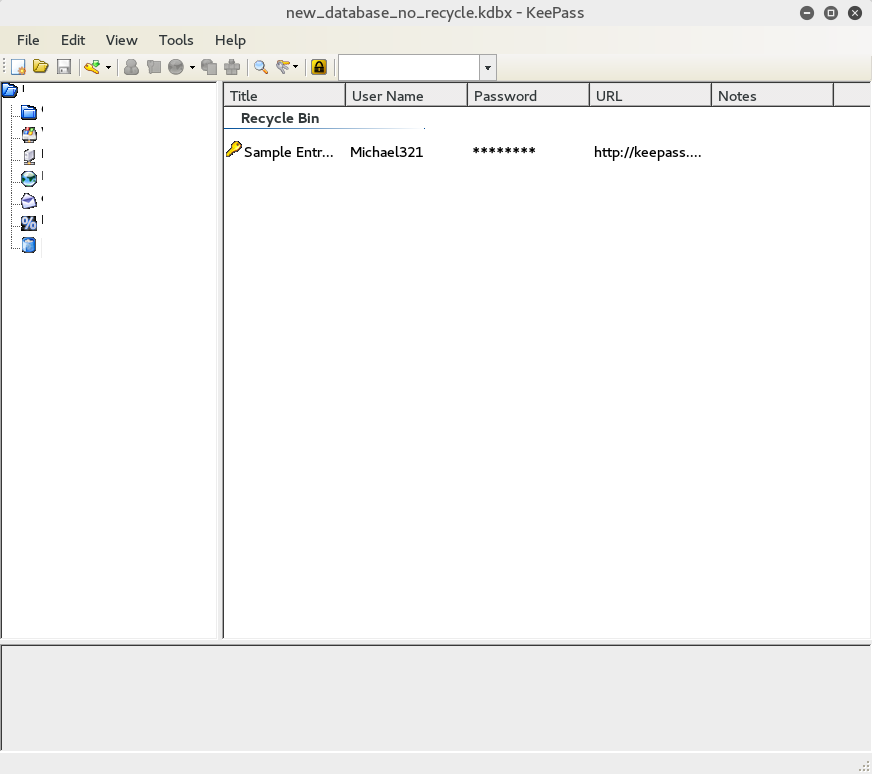Lock the workspace with the padlock icon

pyautogui.click(x=319, y=67)
